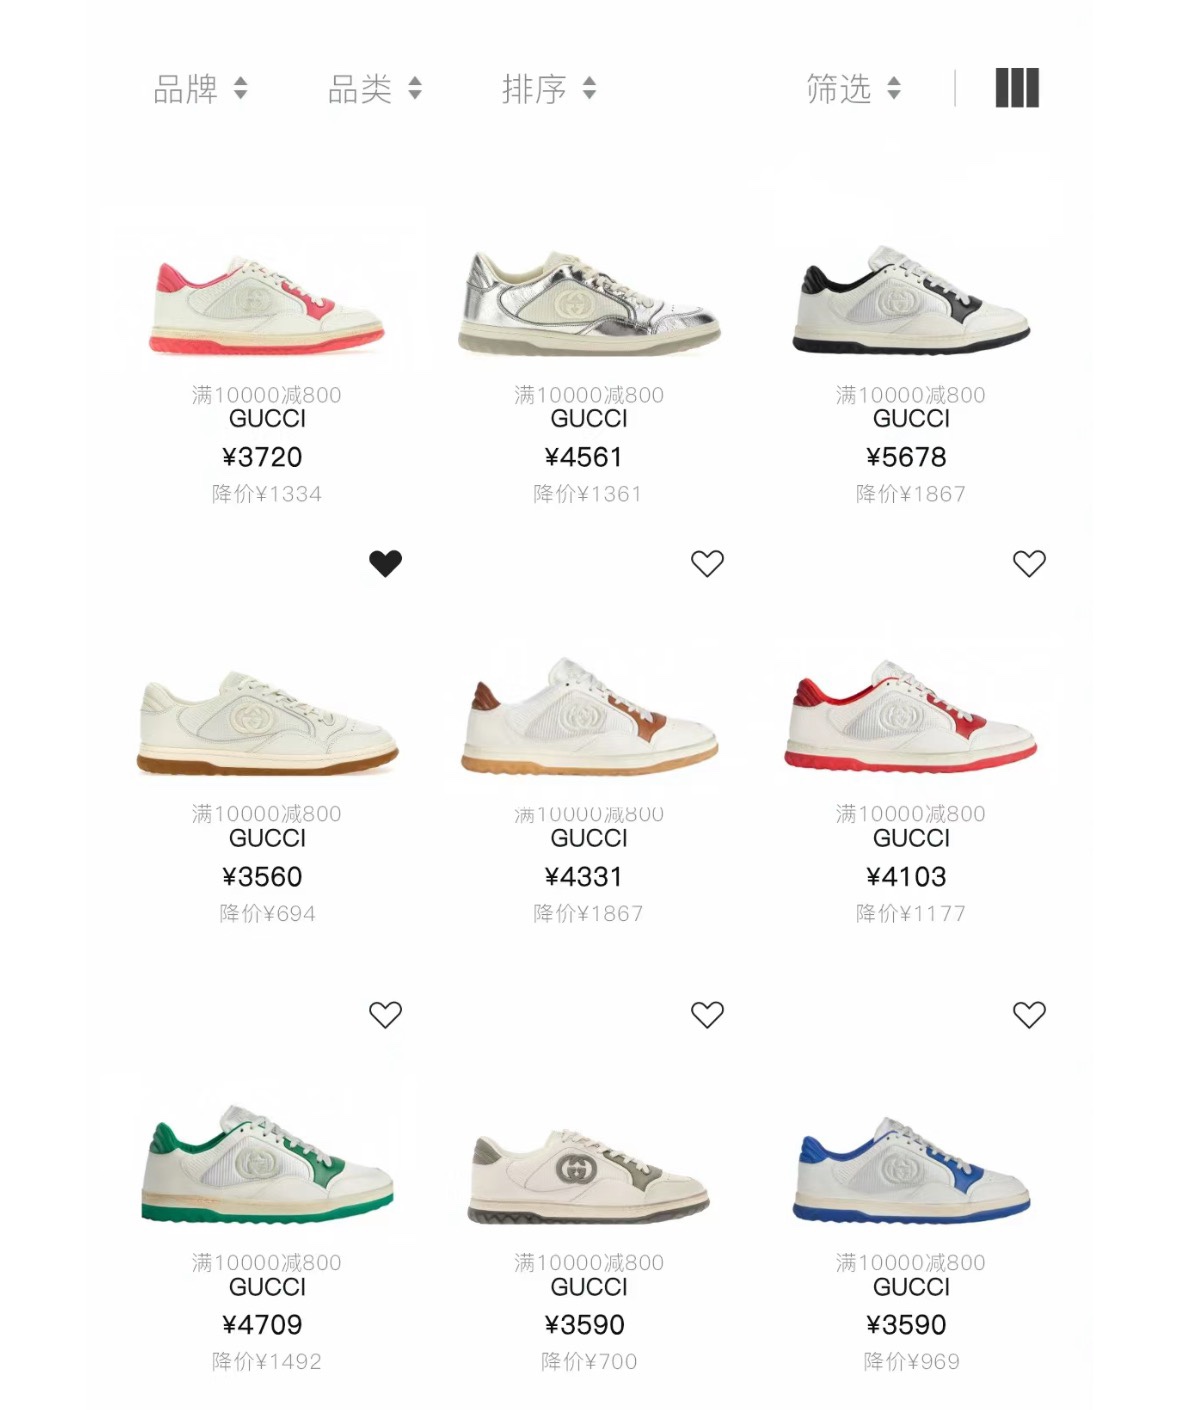Expand the 品类 category dropdown
This screenshot has width=1179, height=1410.
click(375, 89)
